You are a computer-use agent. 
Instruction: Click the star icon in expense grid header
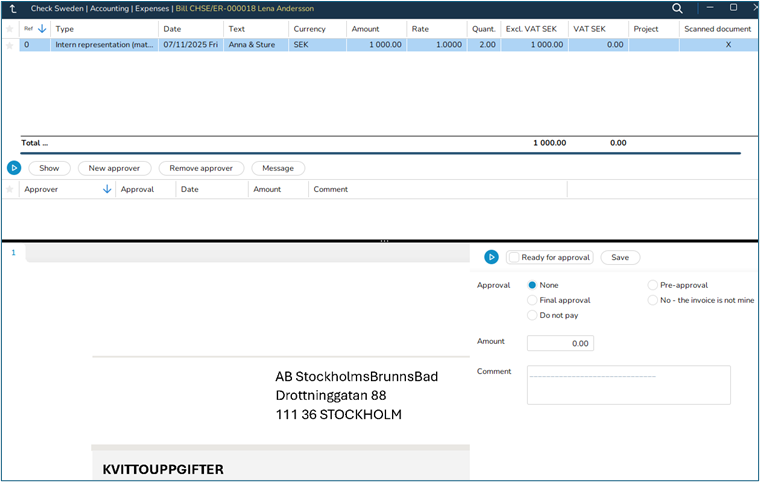point(10,29)
